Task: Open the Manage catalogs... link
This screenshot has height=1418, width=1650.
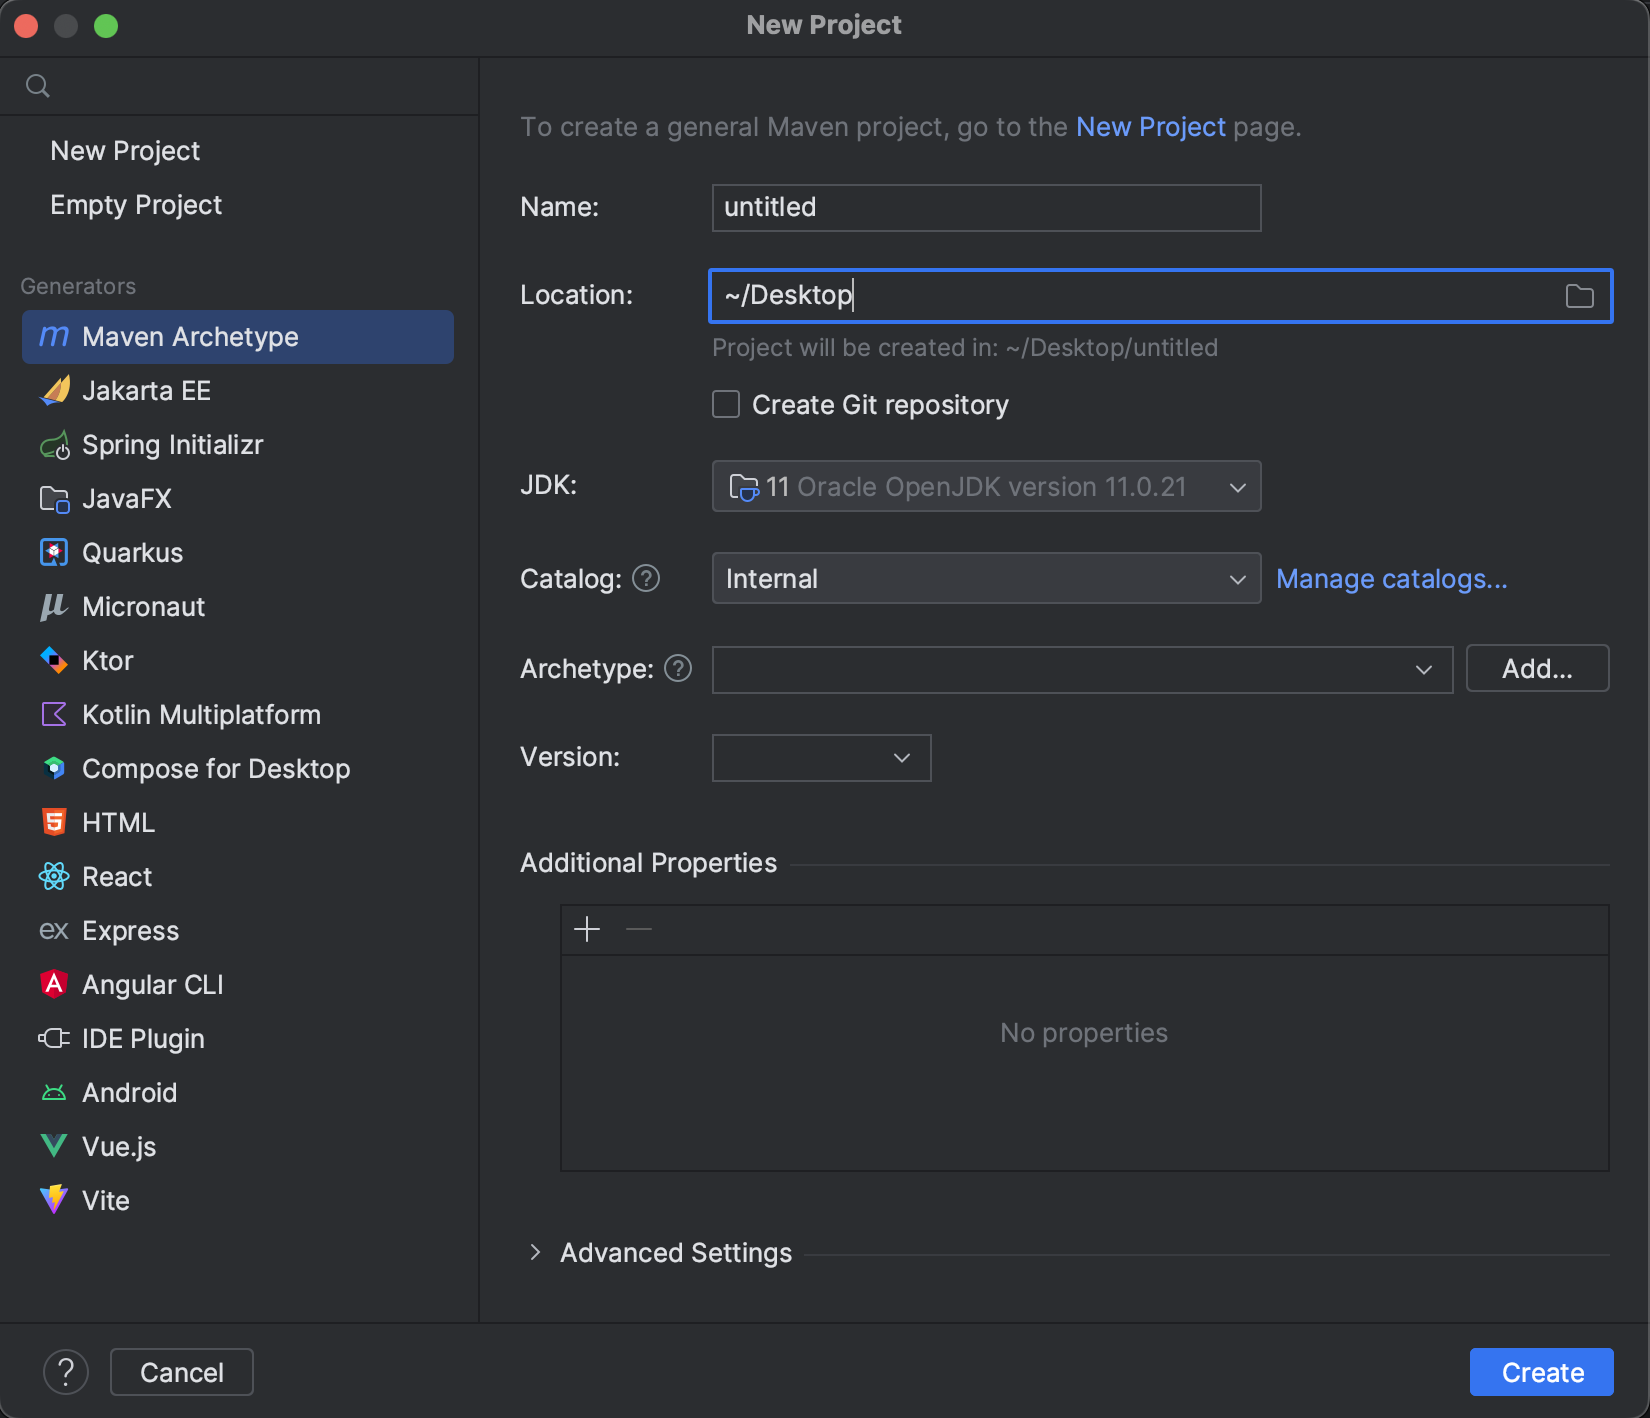Action: coord(1391,579)
